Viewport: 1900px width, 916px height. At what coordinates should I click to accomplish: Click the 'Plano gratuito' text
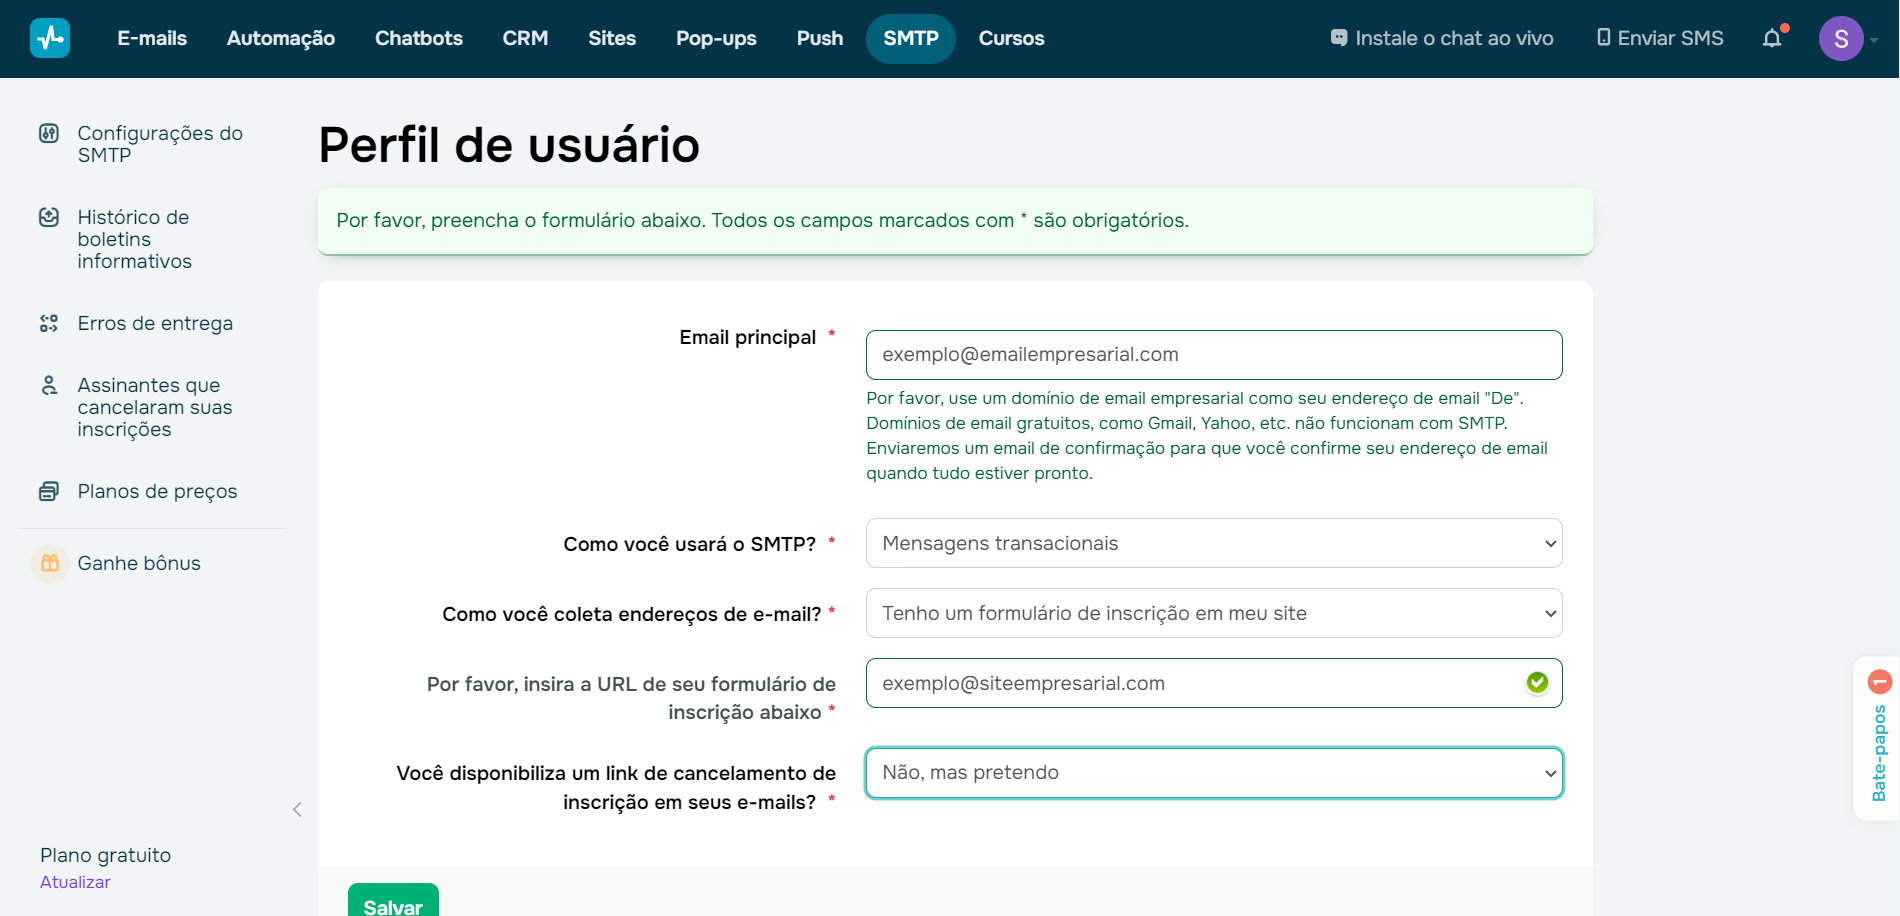tap(105, 855)
